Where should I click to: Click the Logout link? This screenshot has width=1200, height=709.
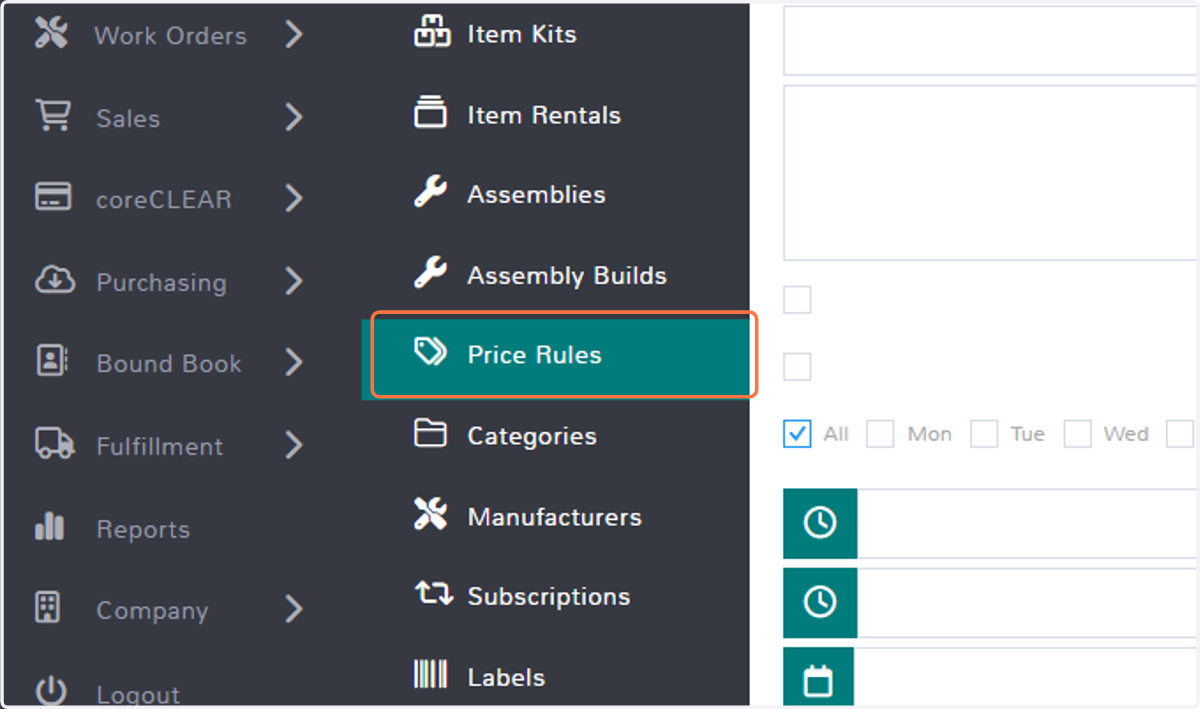point(138,694)
